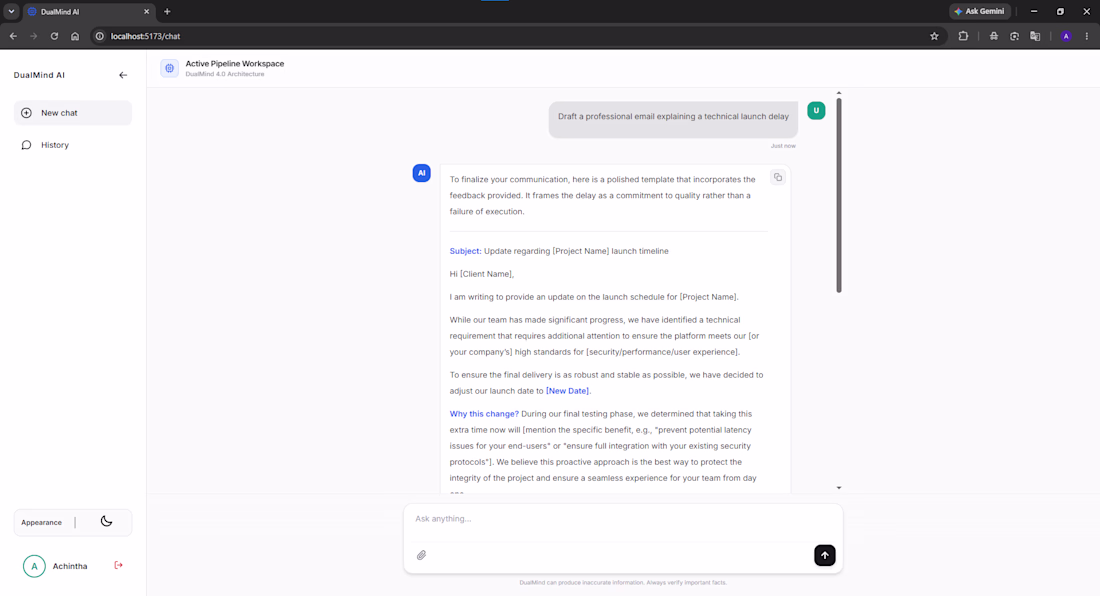1100x596 pixels.
Task: Open the chat History
Action: click(x=73, y=145)
